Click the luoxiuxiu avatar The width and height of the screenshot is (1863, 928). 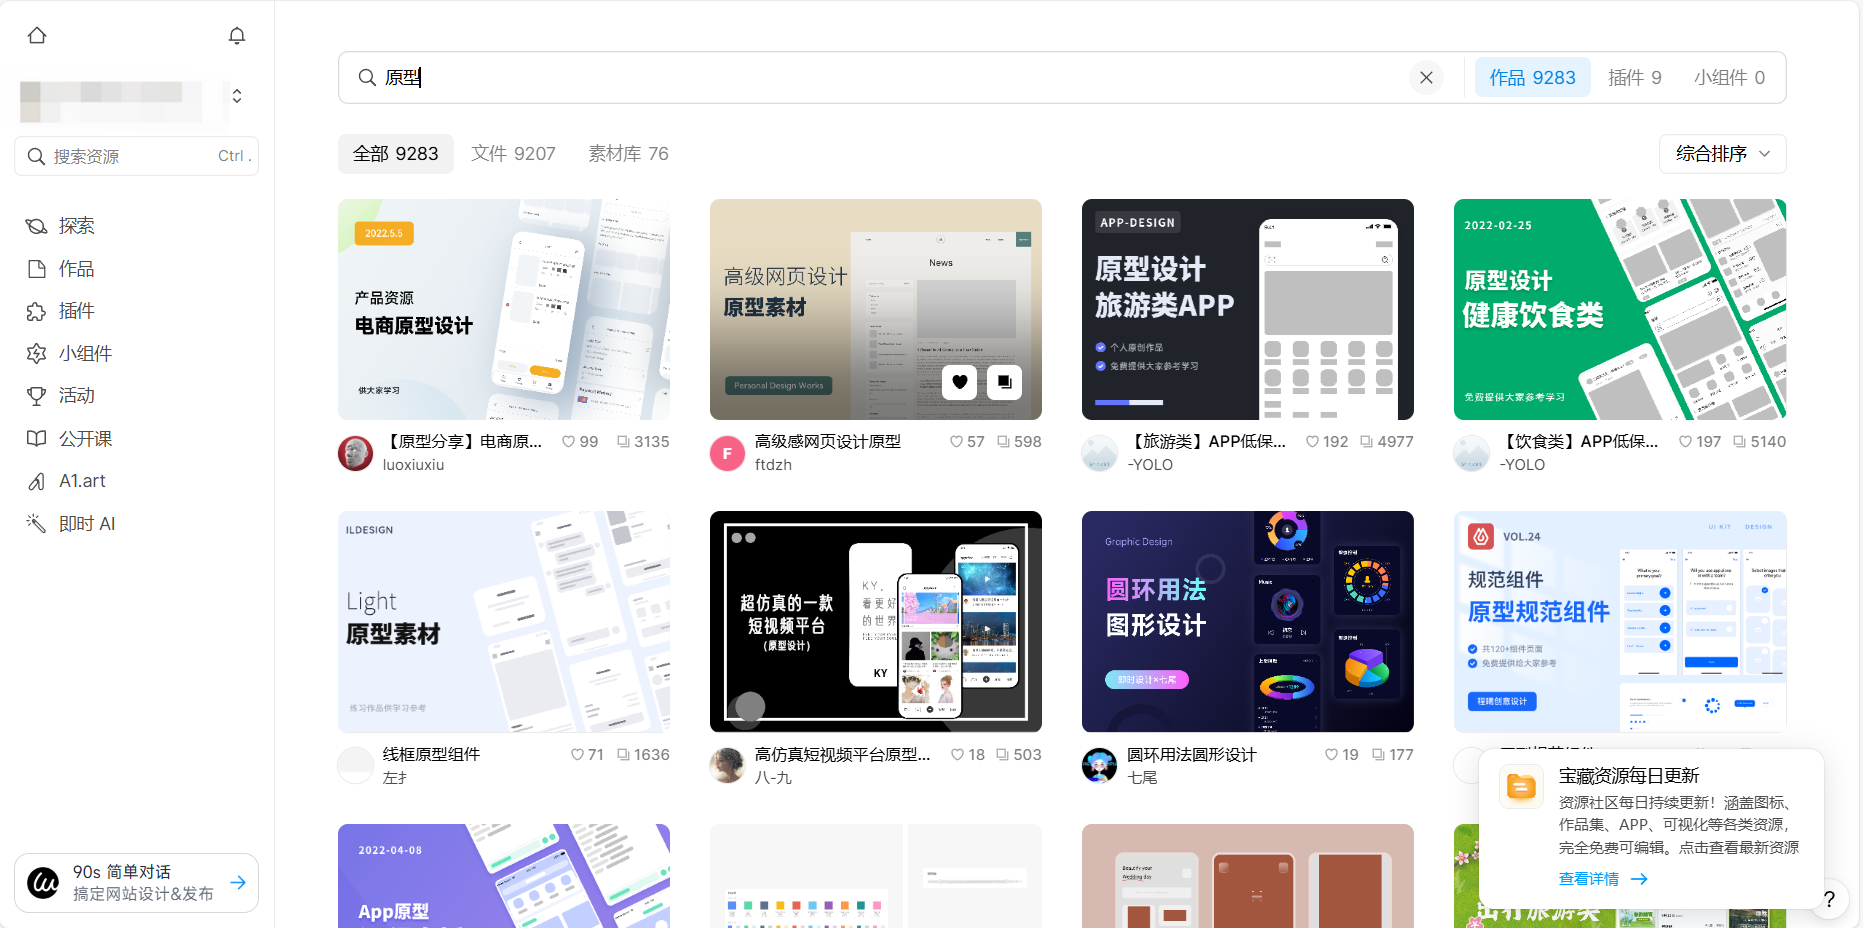[x=355, y=453]
